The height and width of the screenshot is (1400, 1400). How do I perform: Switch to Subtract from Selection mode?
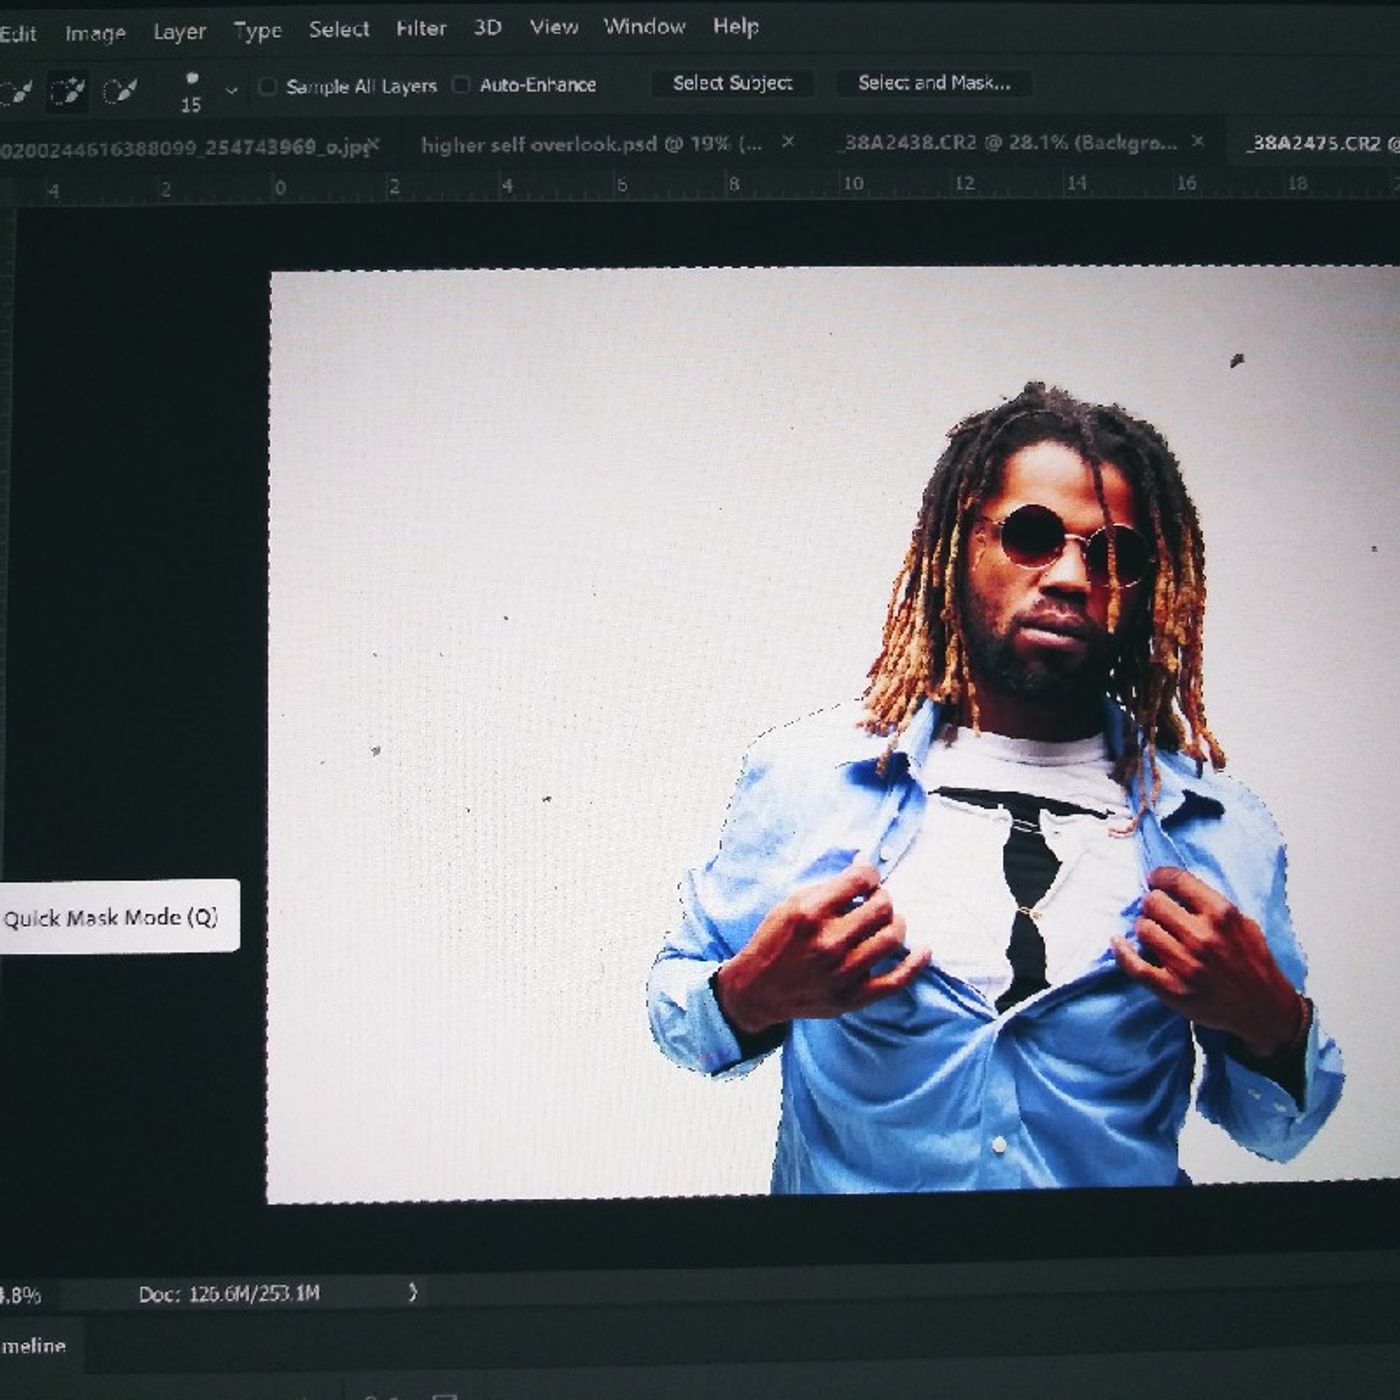[120, 91]
